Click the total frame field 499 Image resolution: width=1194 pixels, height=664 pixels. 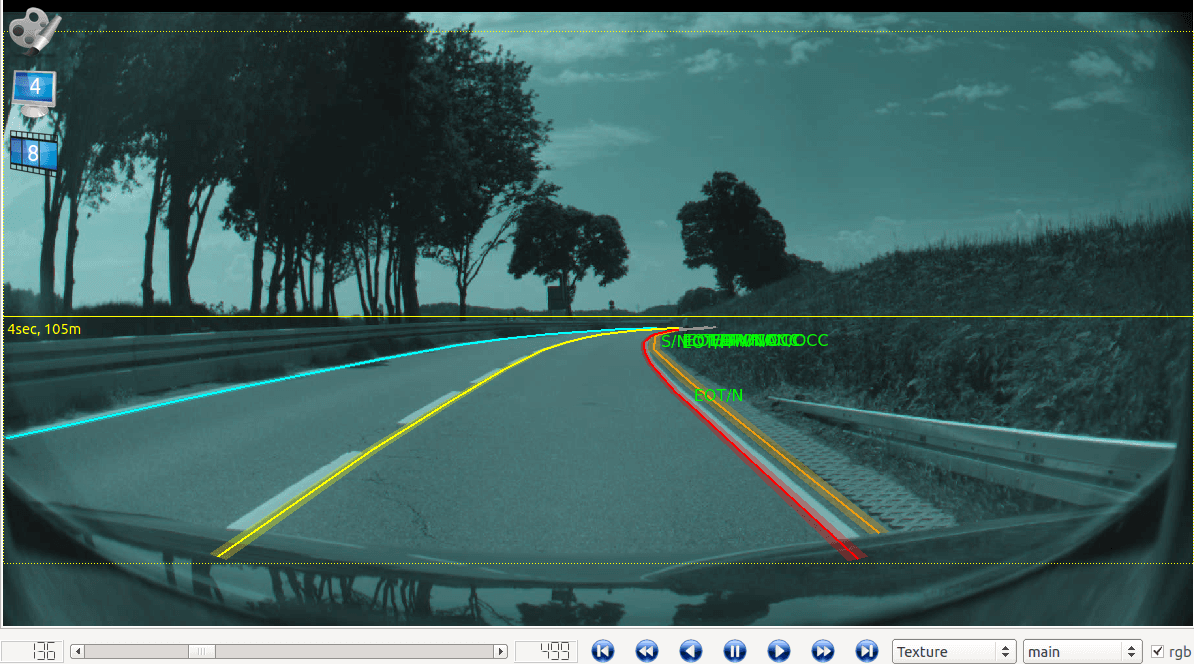point(545,651)
